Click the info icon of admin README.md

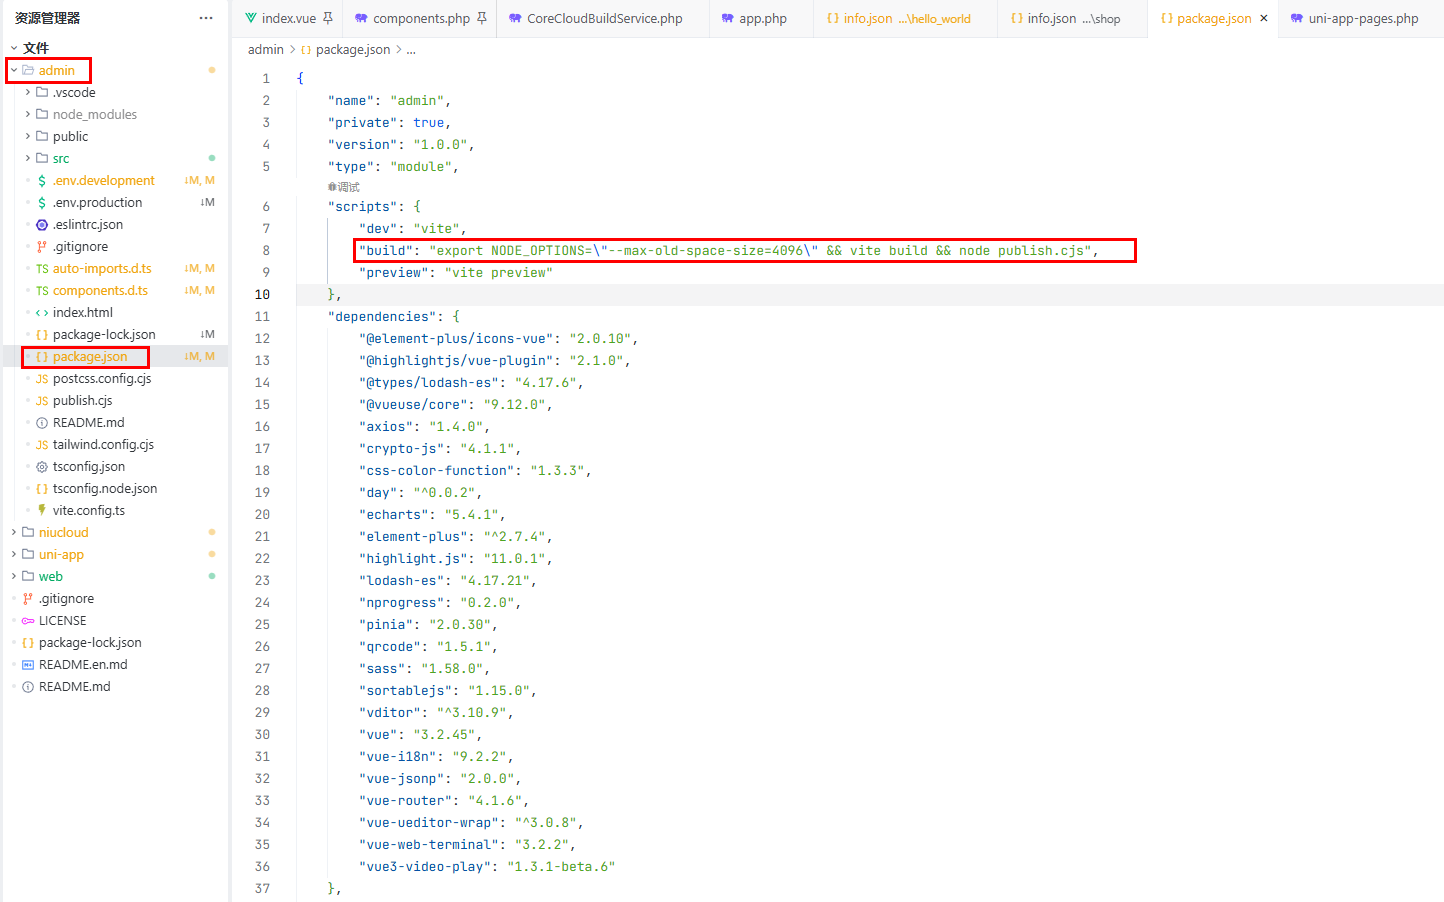pyautogui.click(x=42, y=423)
